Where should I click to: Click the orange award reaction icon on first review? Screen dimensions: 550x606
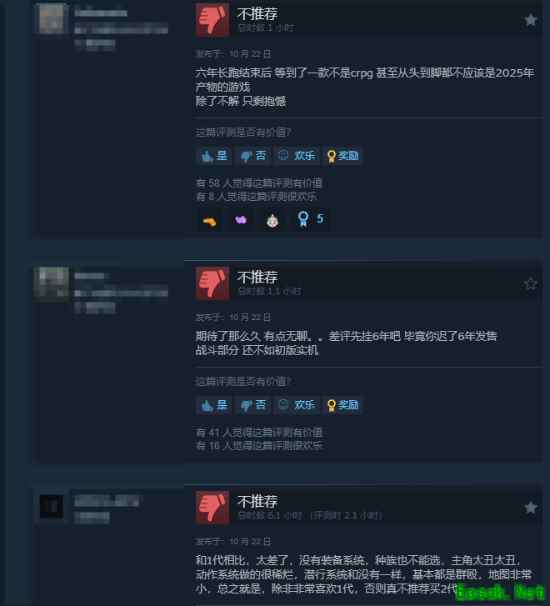[209, 221]
